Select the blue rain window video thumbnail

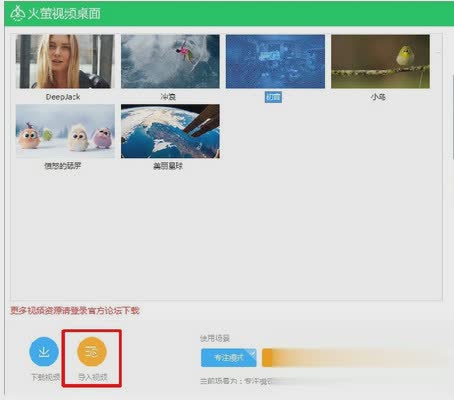pyautogui.click(x=275, y=61)
